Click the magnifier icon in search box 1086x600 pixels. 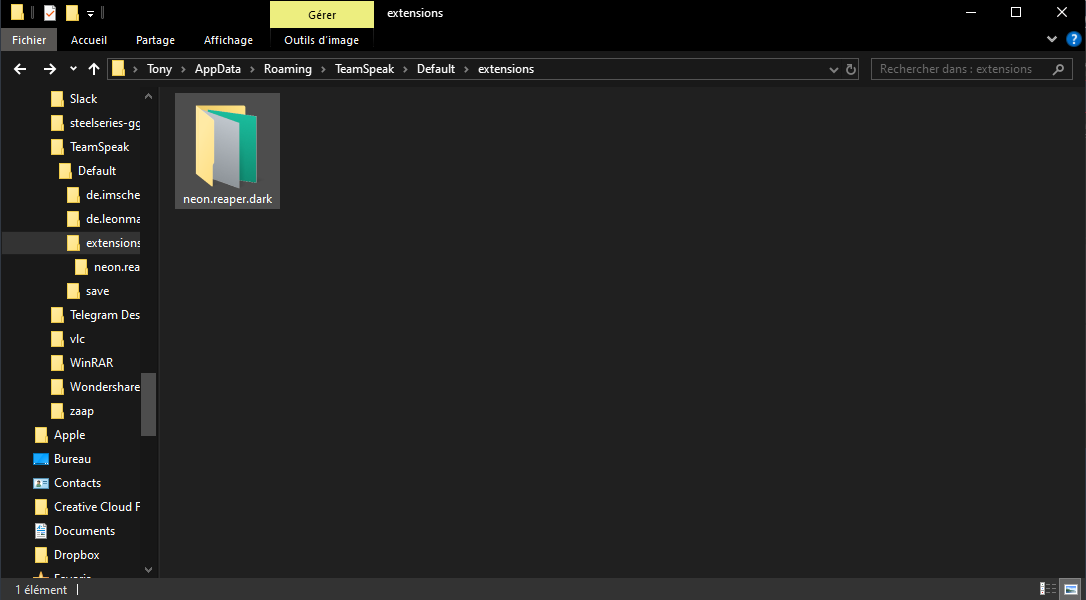[1058, 69]
